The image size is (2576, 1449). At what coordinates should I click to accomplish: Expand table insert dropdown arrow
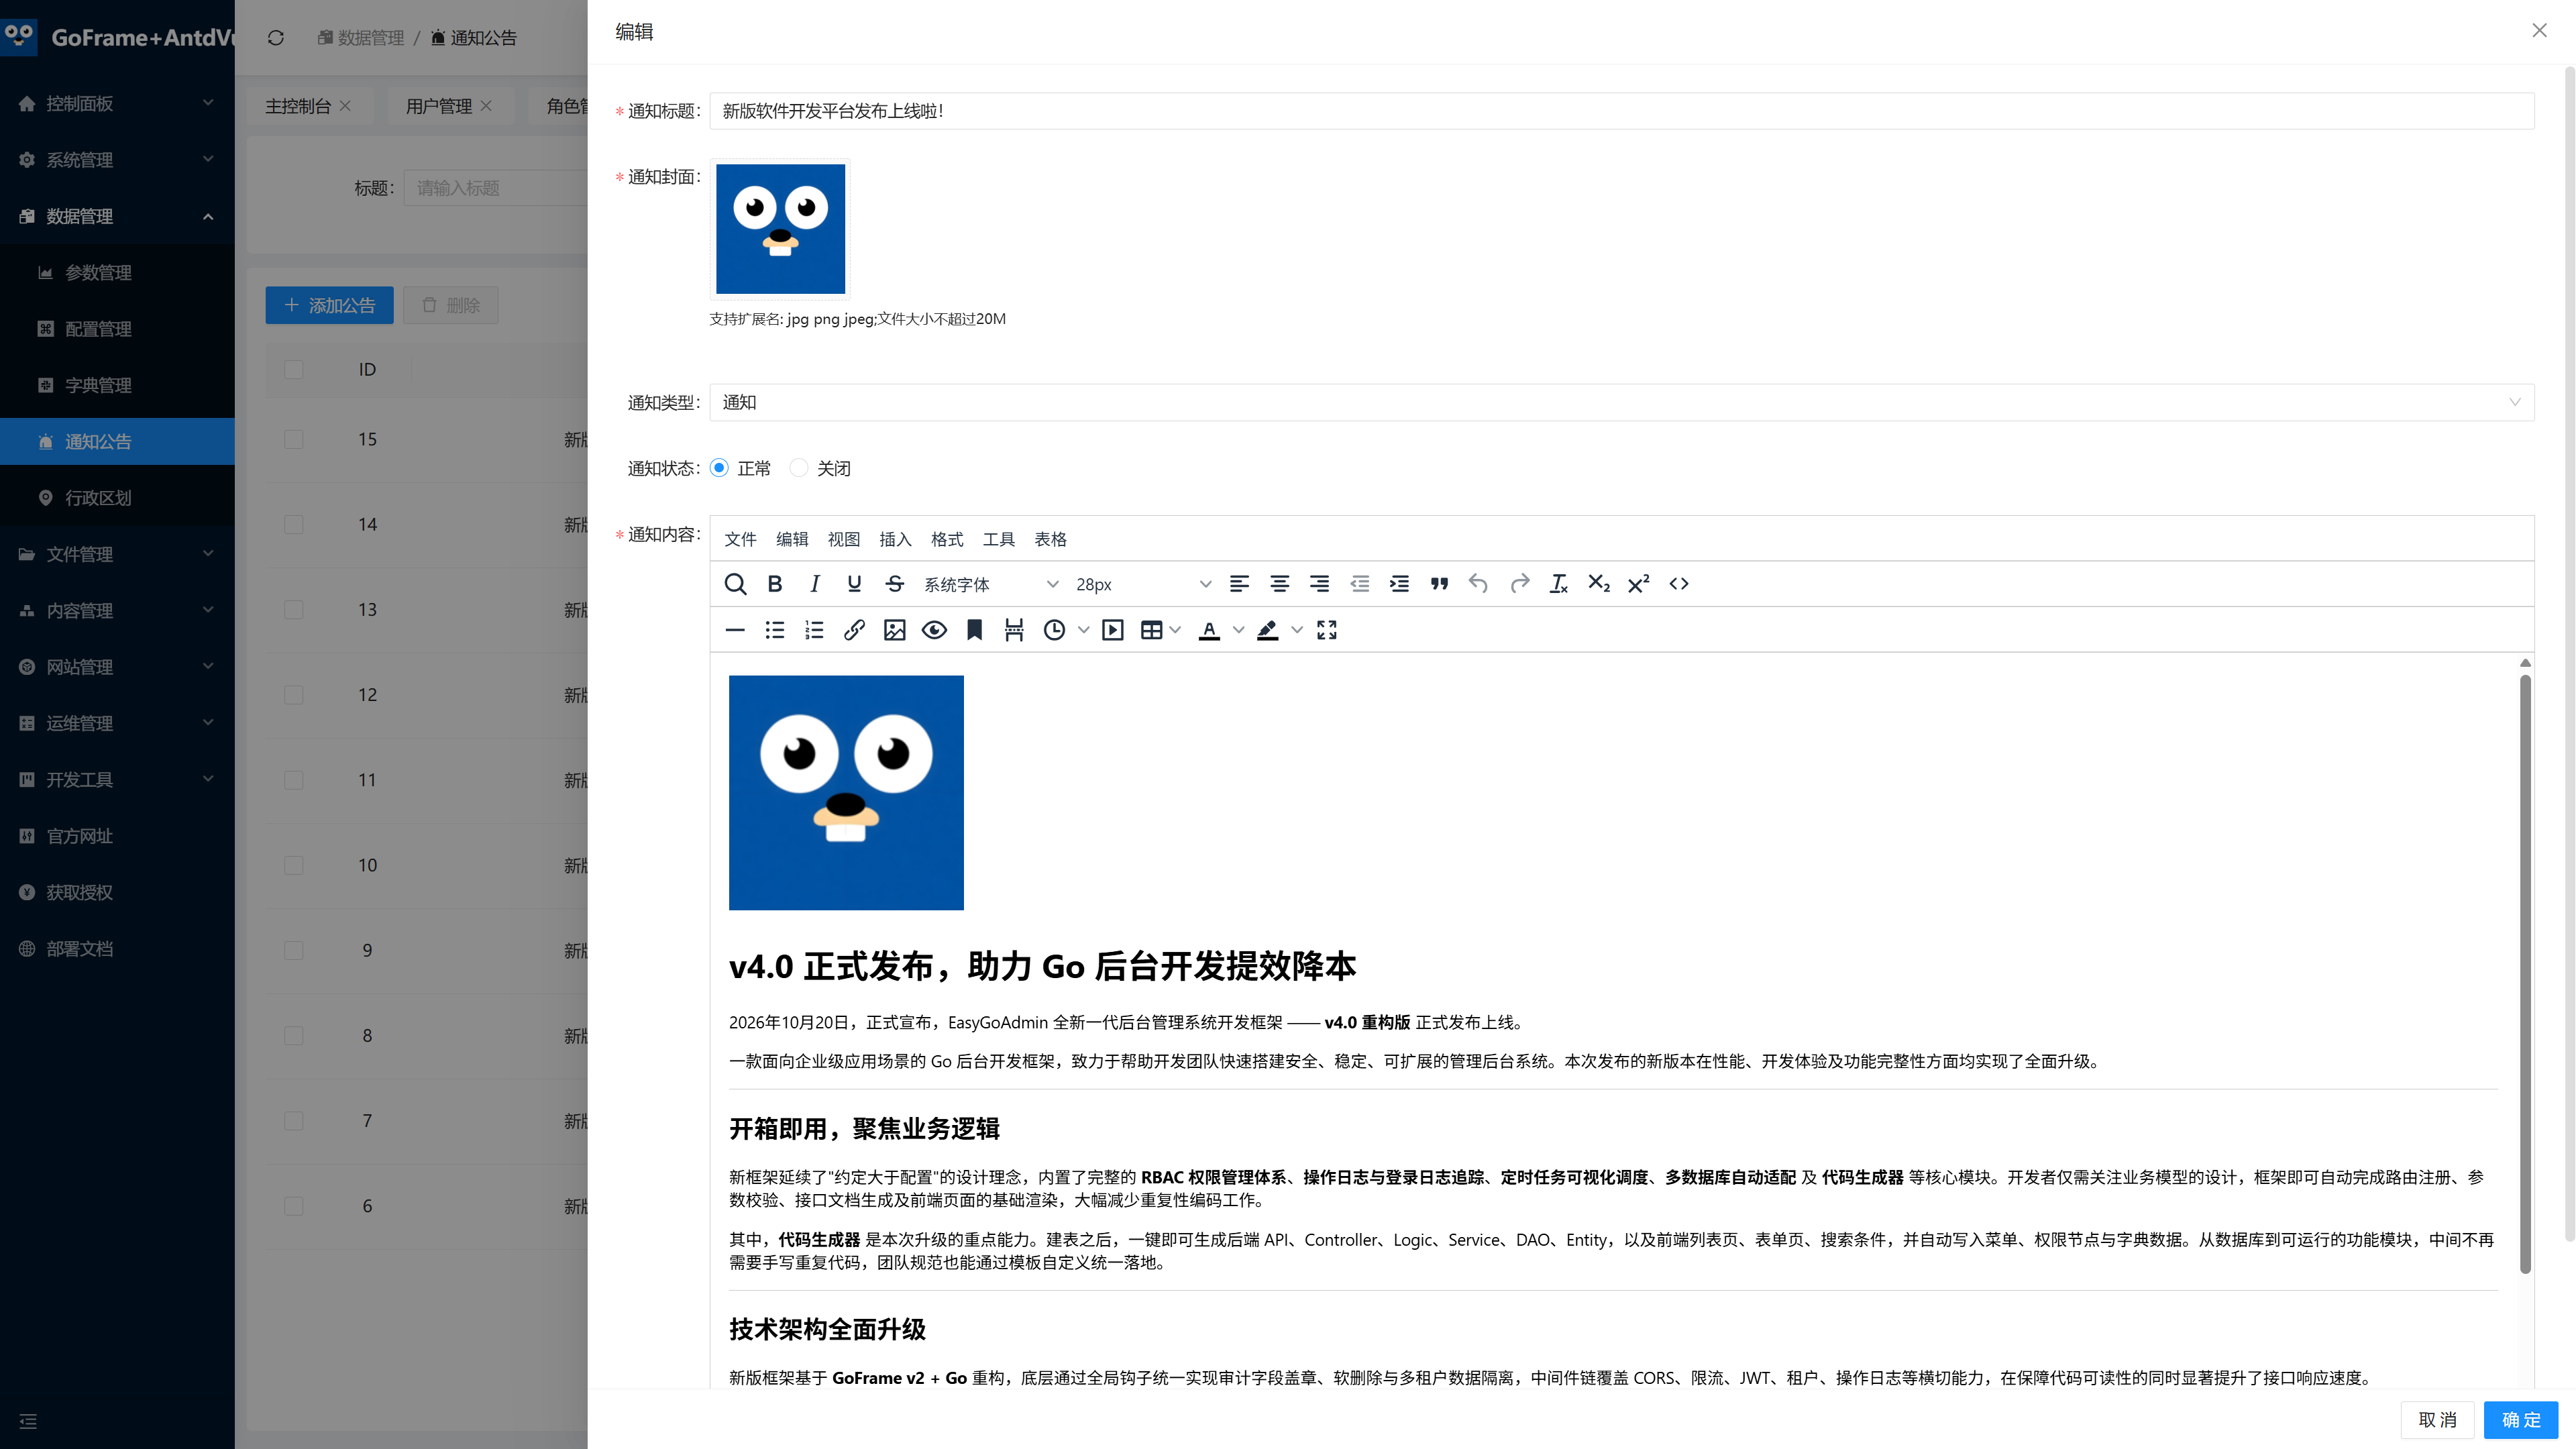(1175, 630)
